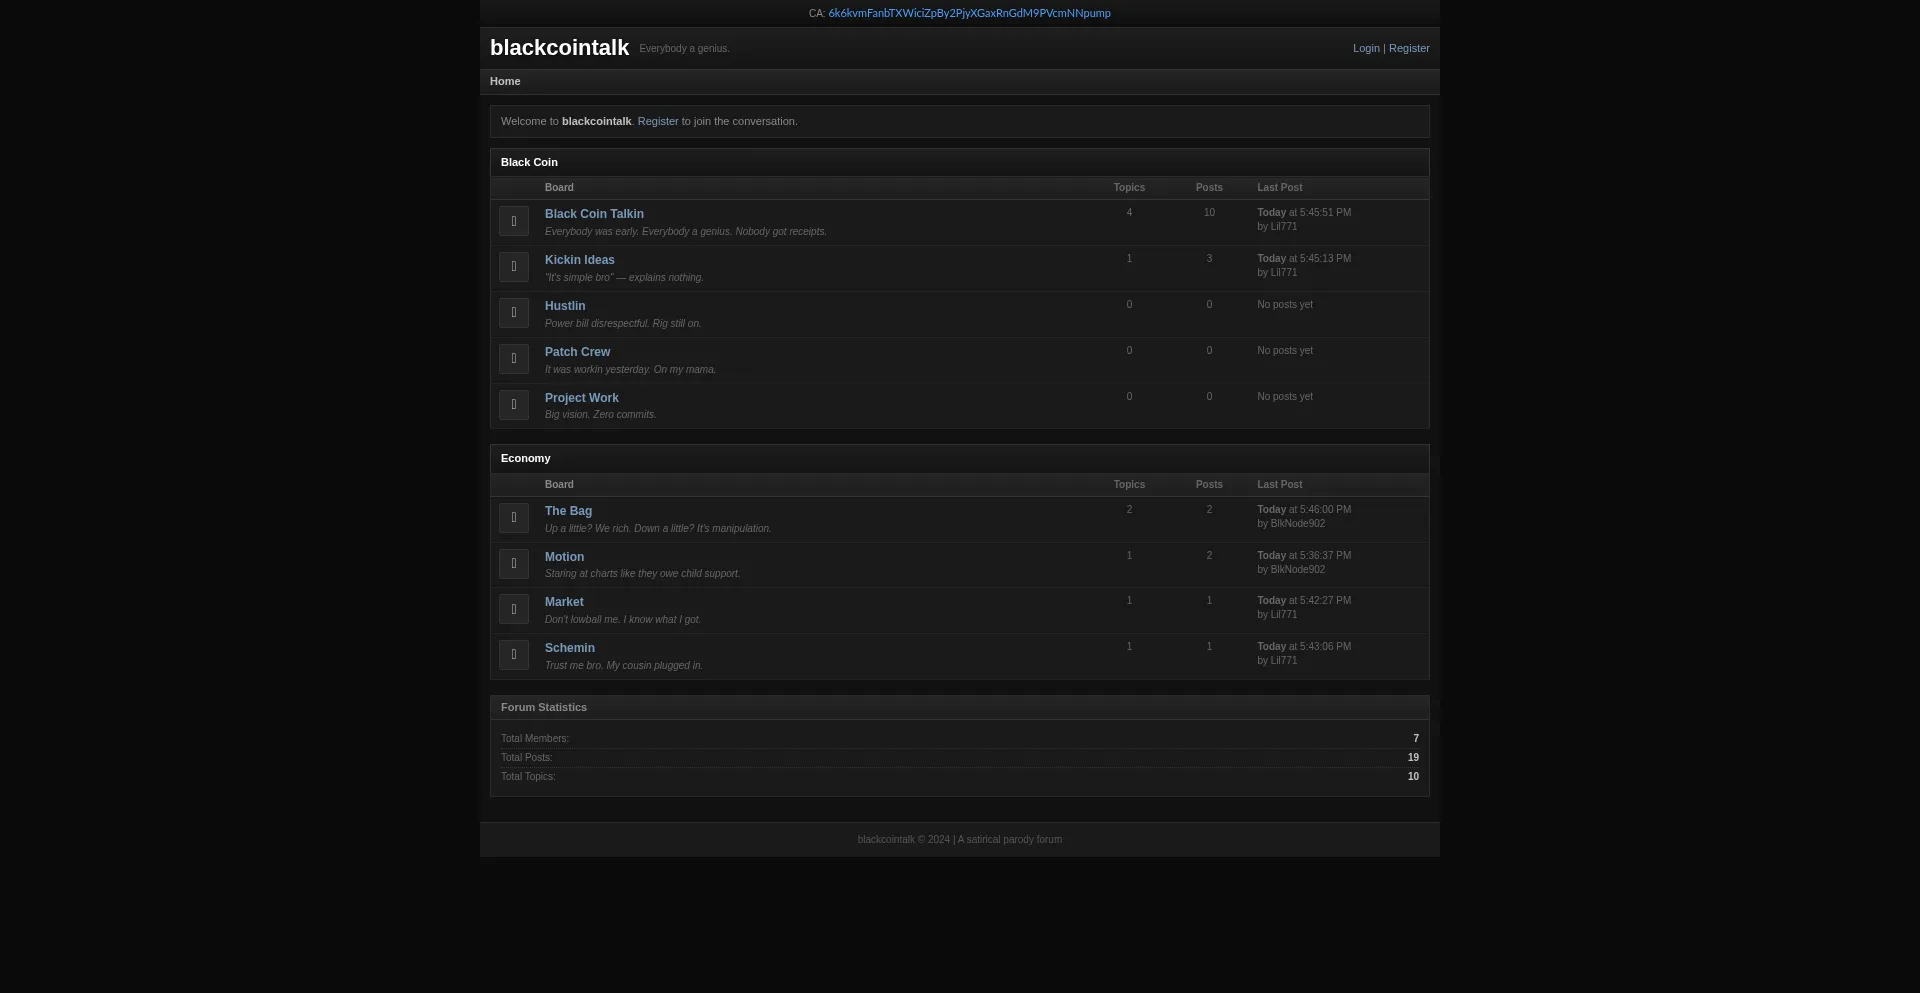The width and height of the screenshot is (1920, 993).
Task: Click the board icon beside Patch Crew
Action: click(x=513, y=359)
